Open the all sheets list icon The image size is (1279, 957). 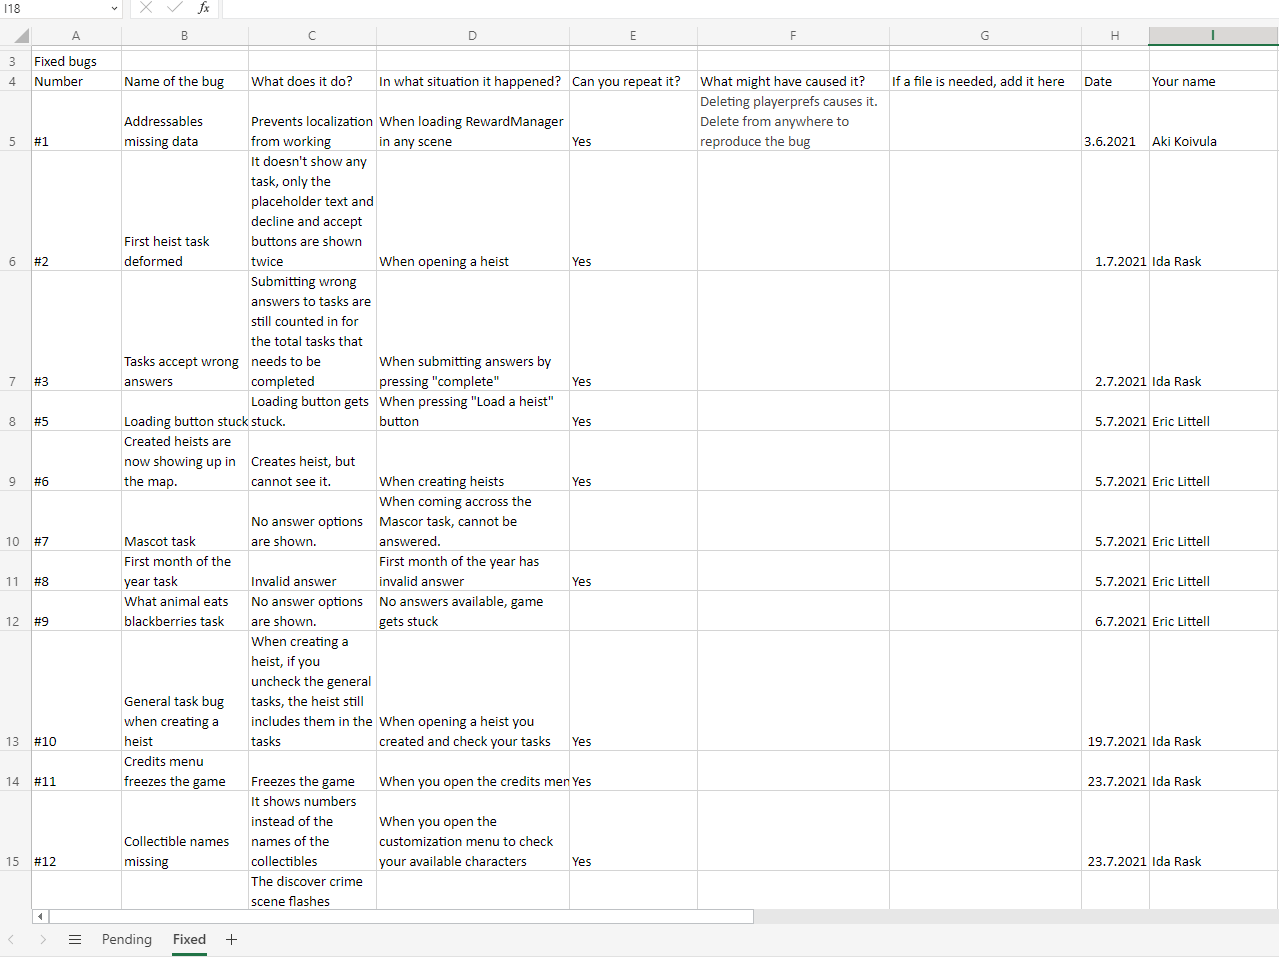pyautogui.click(x=75, y=939)
